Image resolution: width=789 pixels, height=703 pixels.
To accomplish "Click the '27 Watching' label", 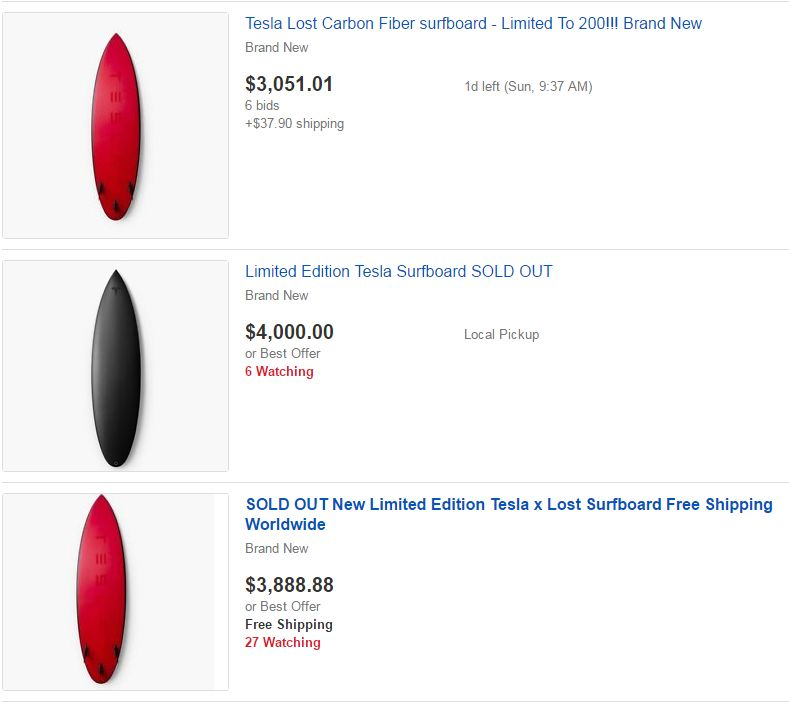I will [283, 642].
